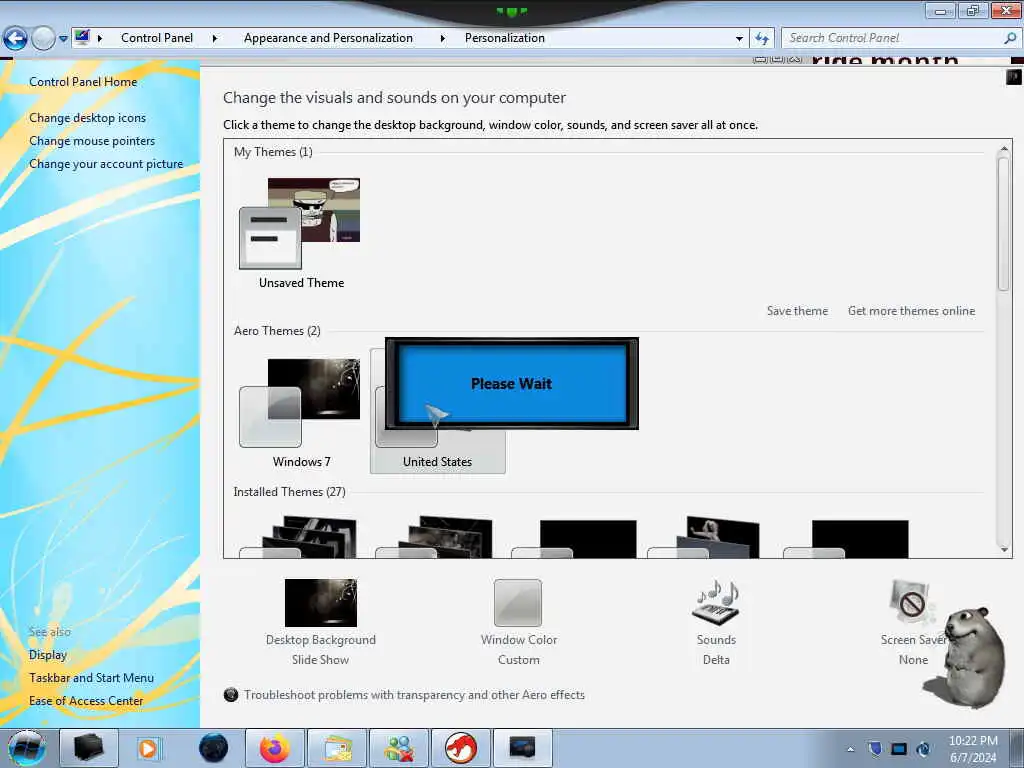Click Get more themes online link
Viewport: 1024px width, 768px height.
click(x=911, y=311)
